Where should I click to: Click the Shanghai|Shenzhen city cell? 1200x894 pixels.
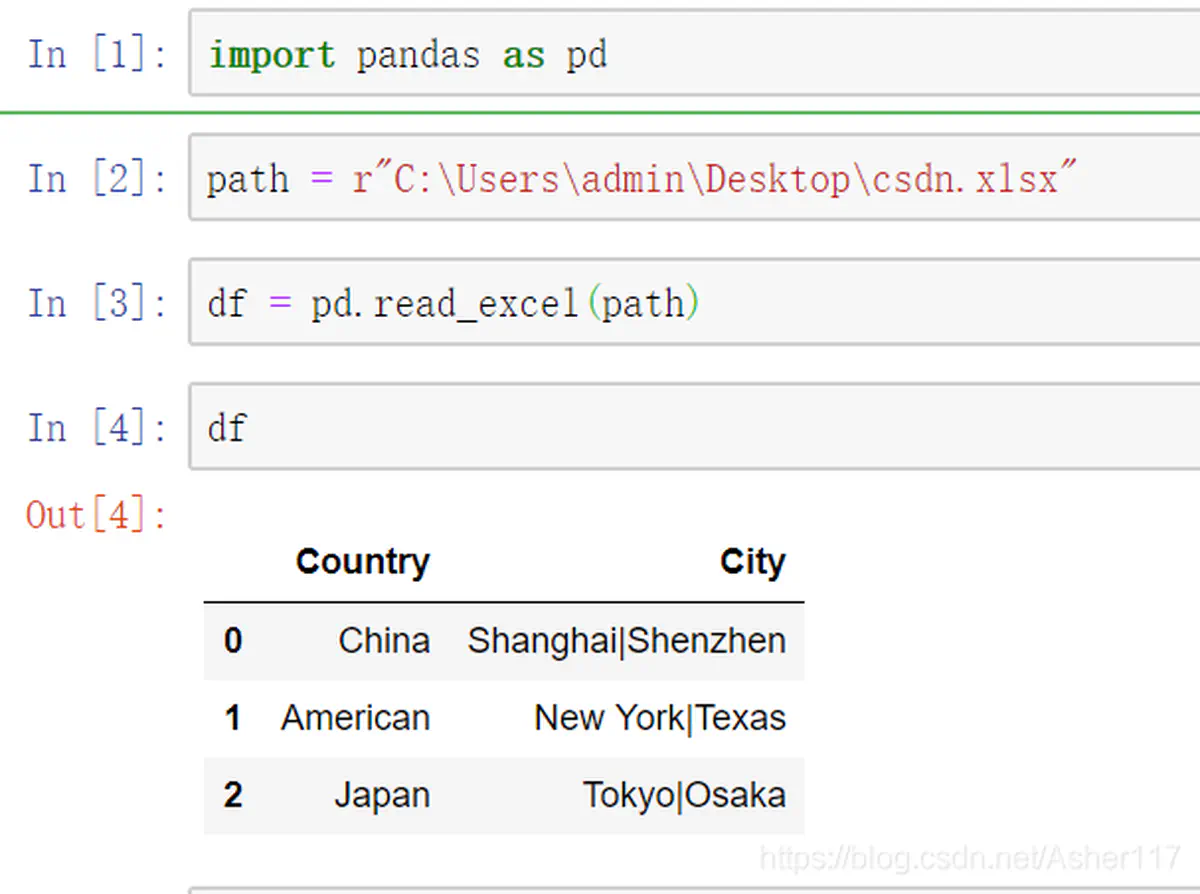pos(626,641)
